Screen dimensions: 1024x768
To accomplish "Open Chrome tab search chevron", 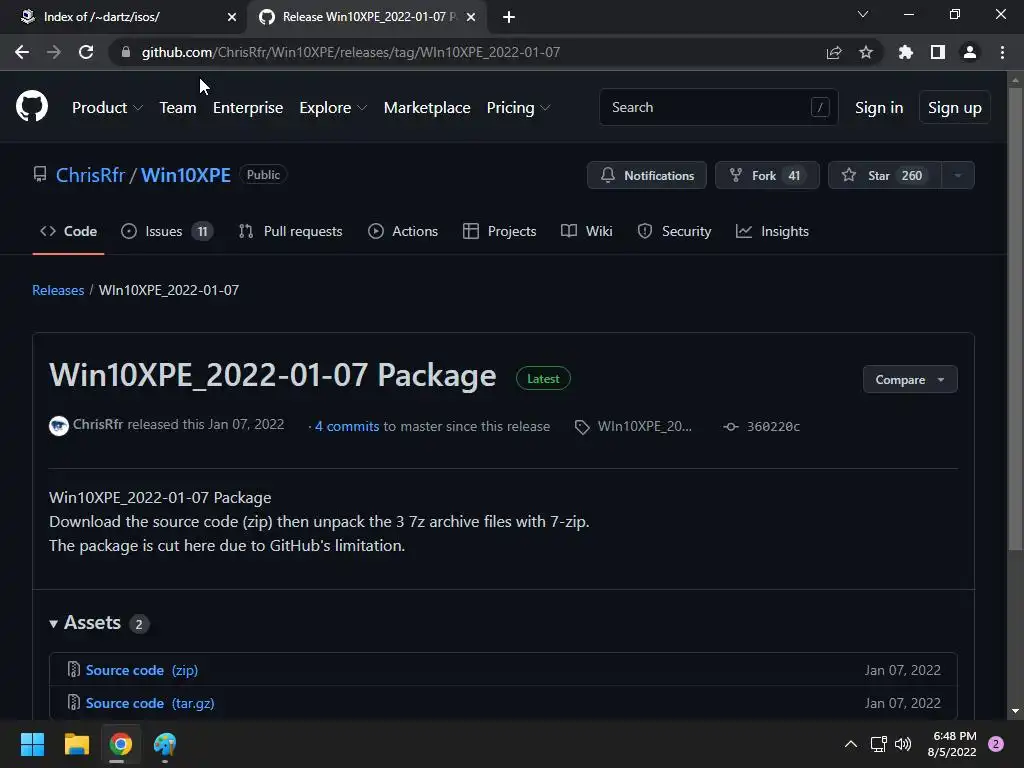I will coord(863,14).
